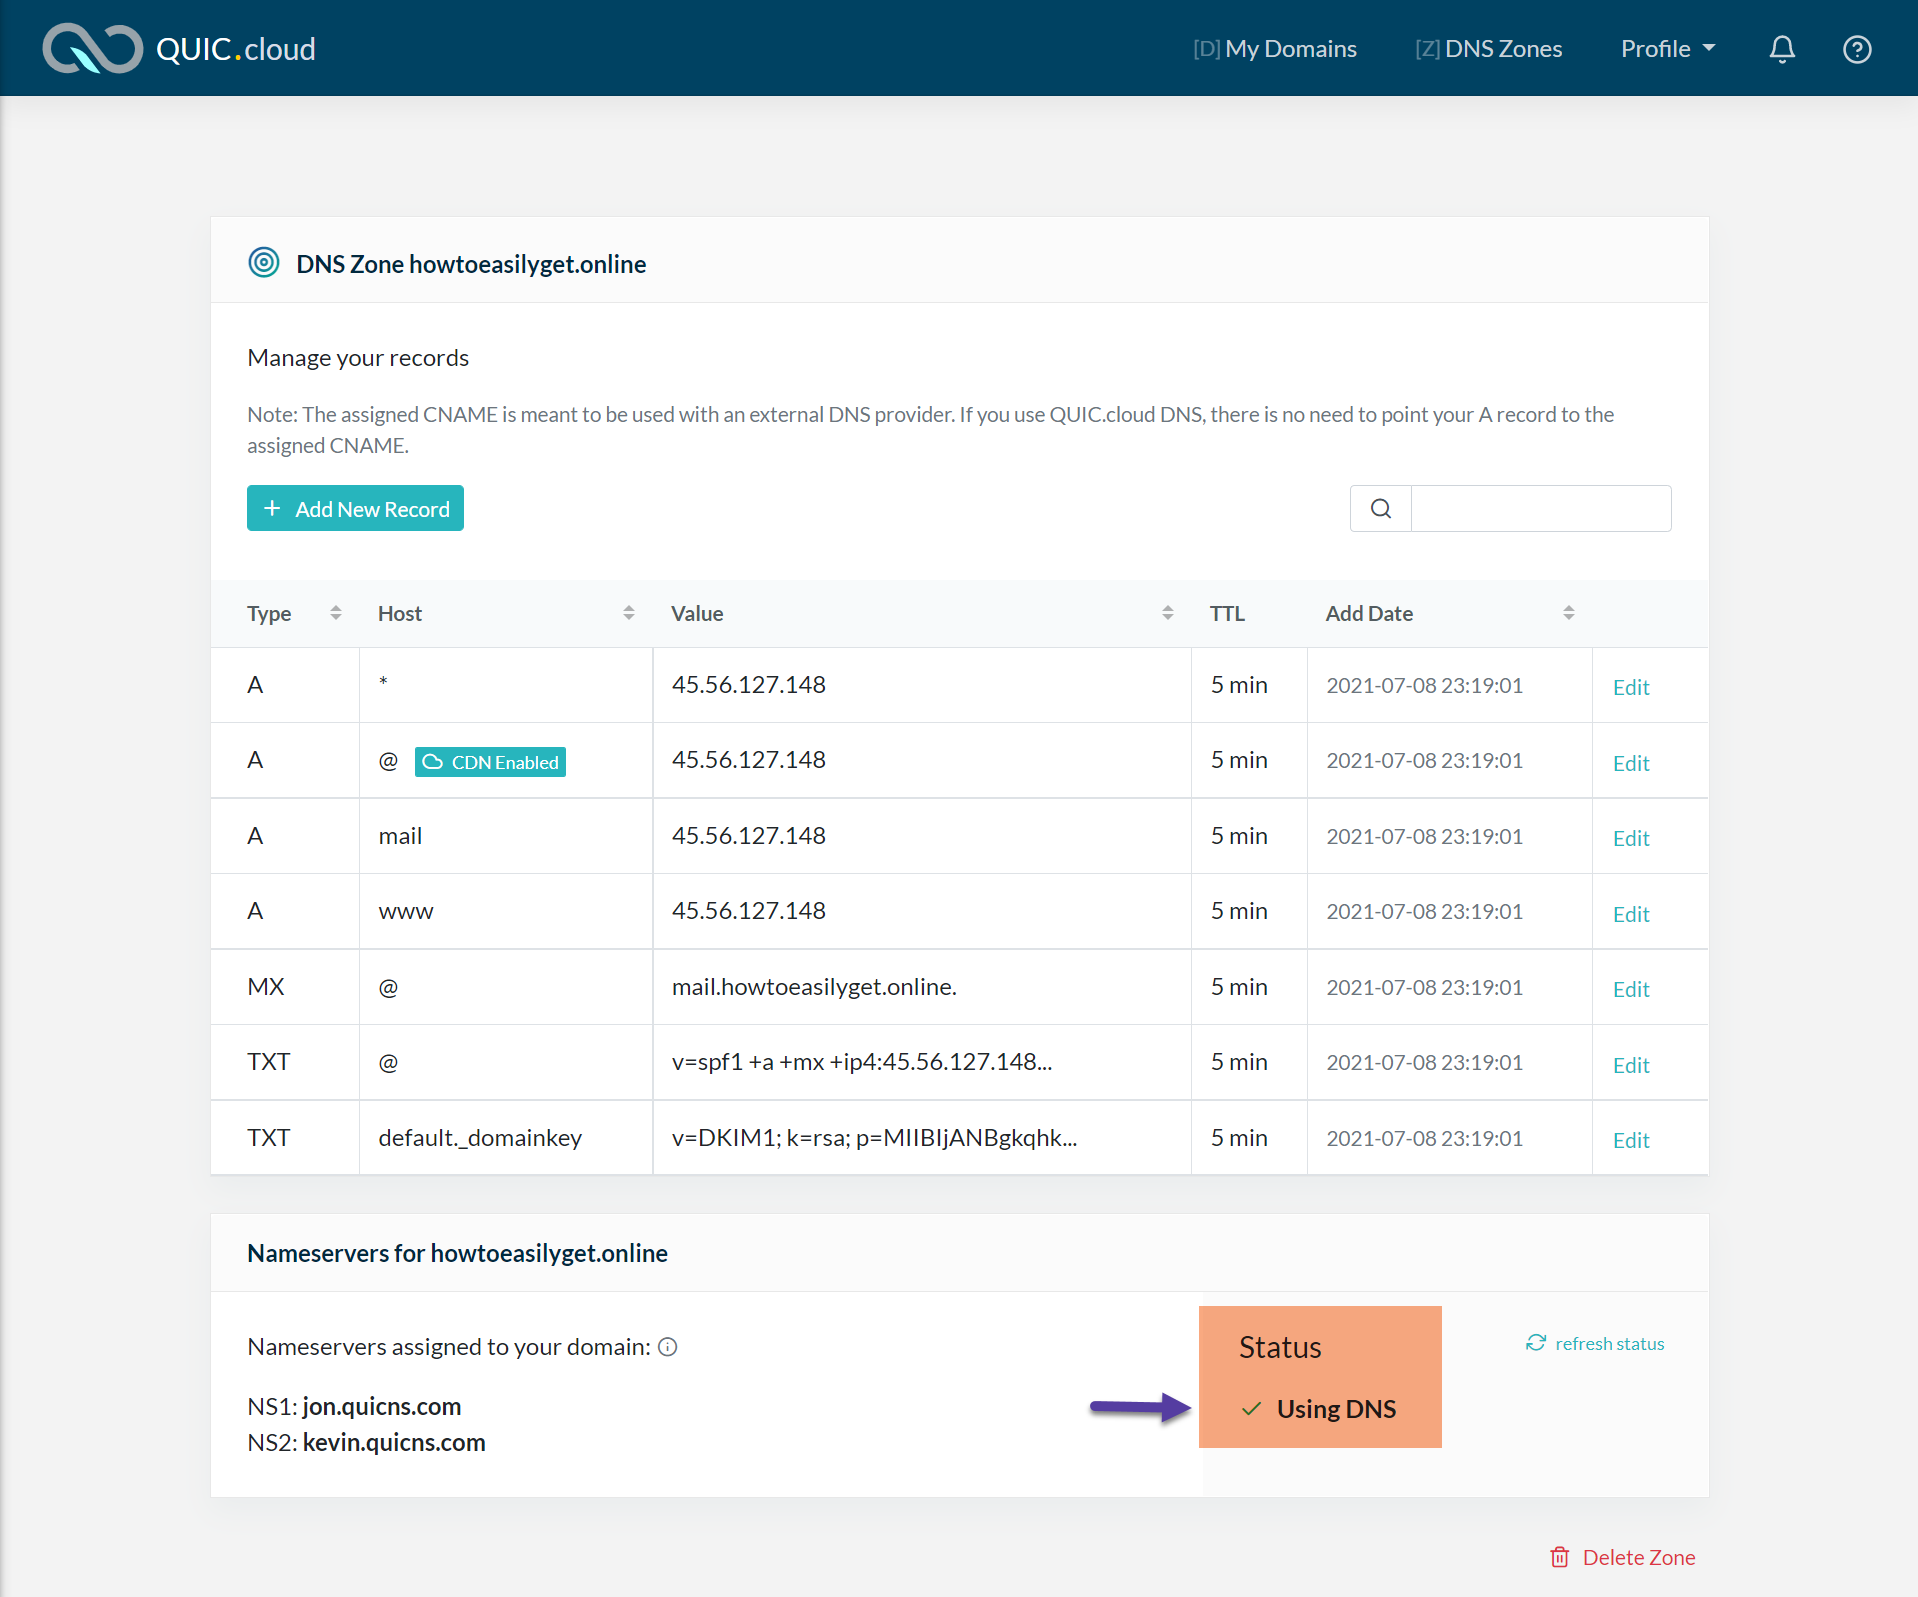Sort records by Host column
This screenshot has width=1918, height=1597.
pos(629,613)
